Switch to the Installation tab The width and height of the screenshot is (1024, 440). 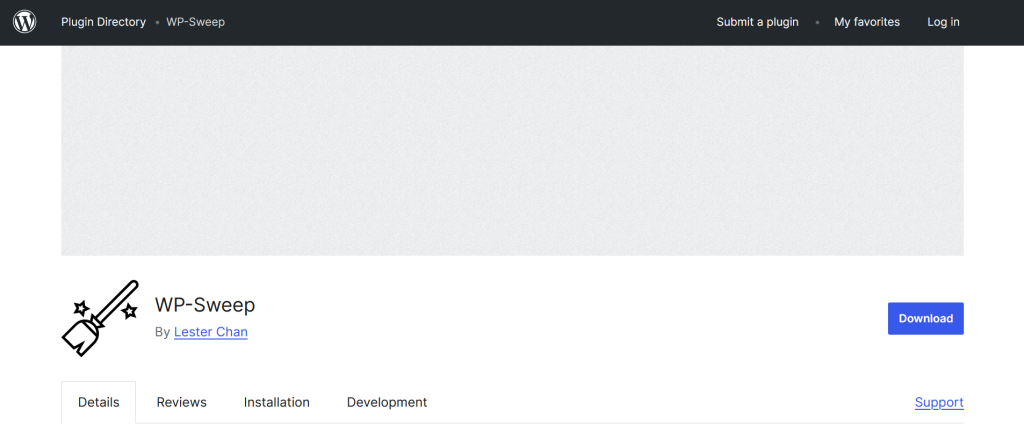click(x=276, y=402)
